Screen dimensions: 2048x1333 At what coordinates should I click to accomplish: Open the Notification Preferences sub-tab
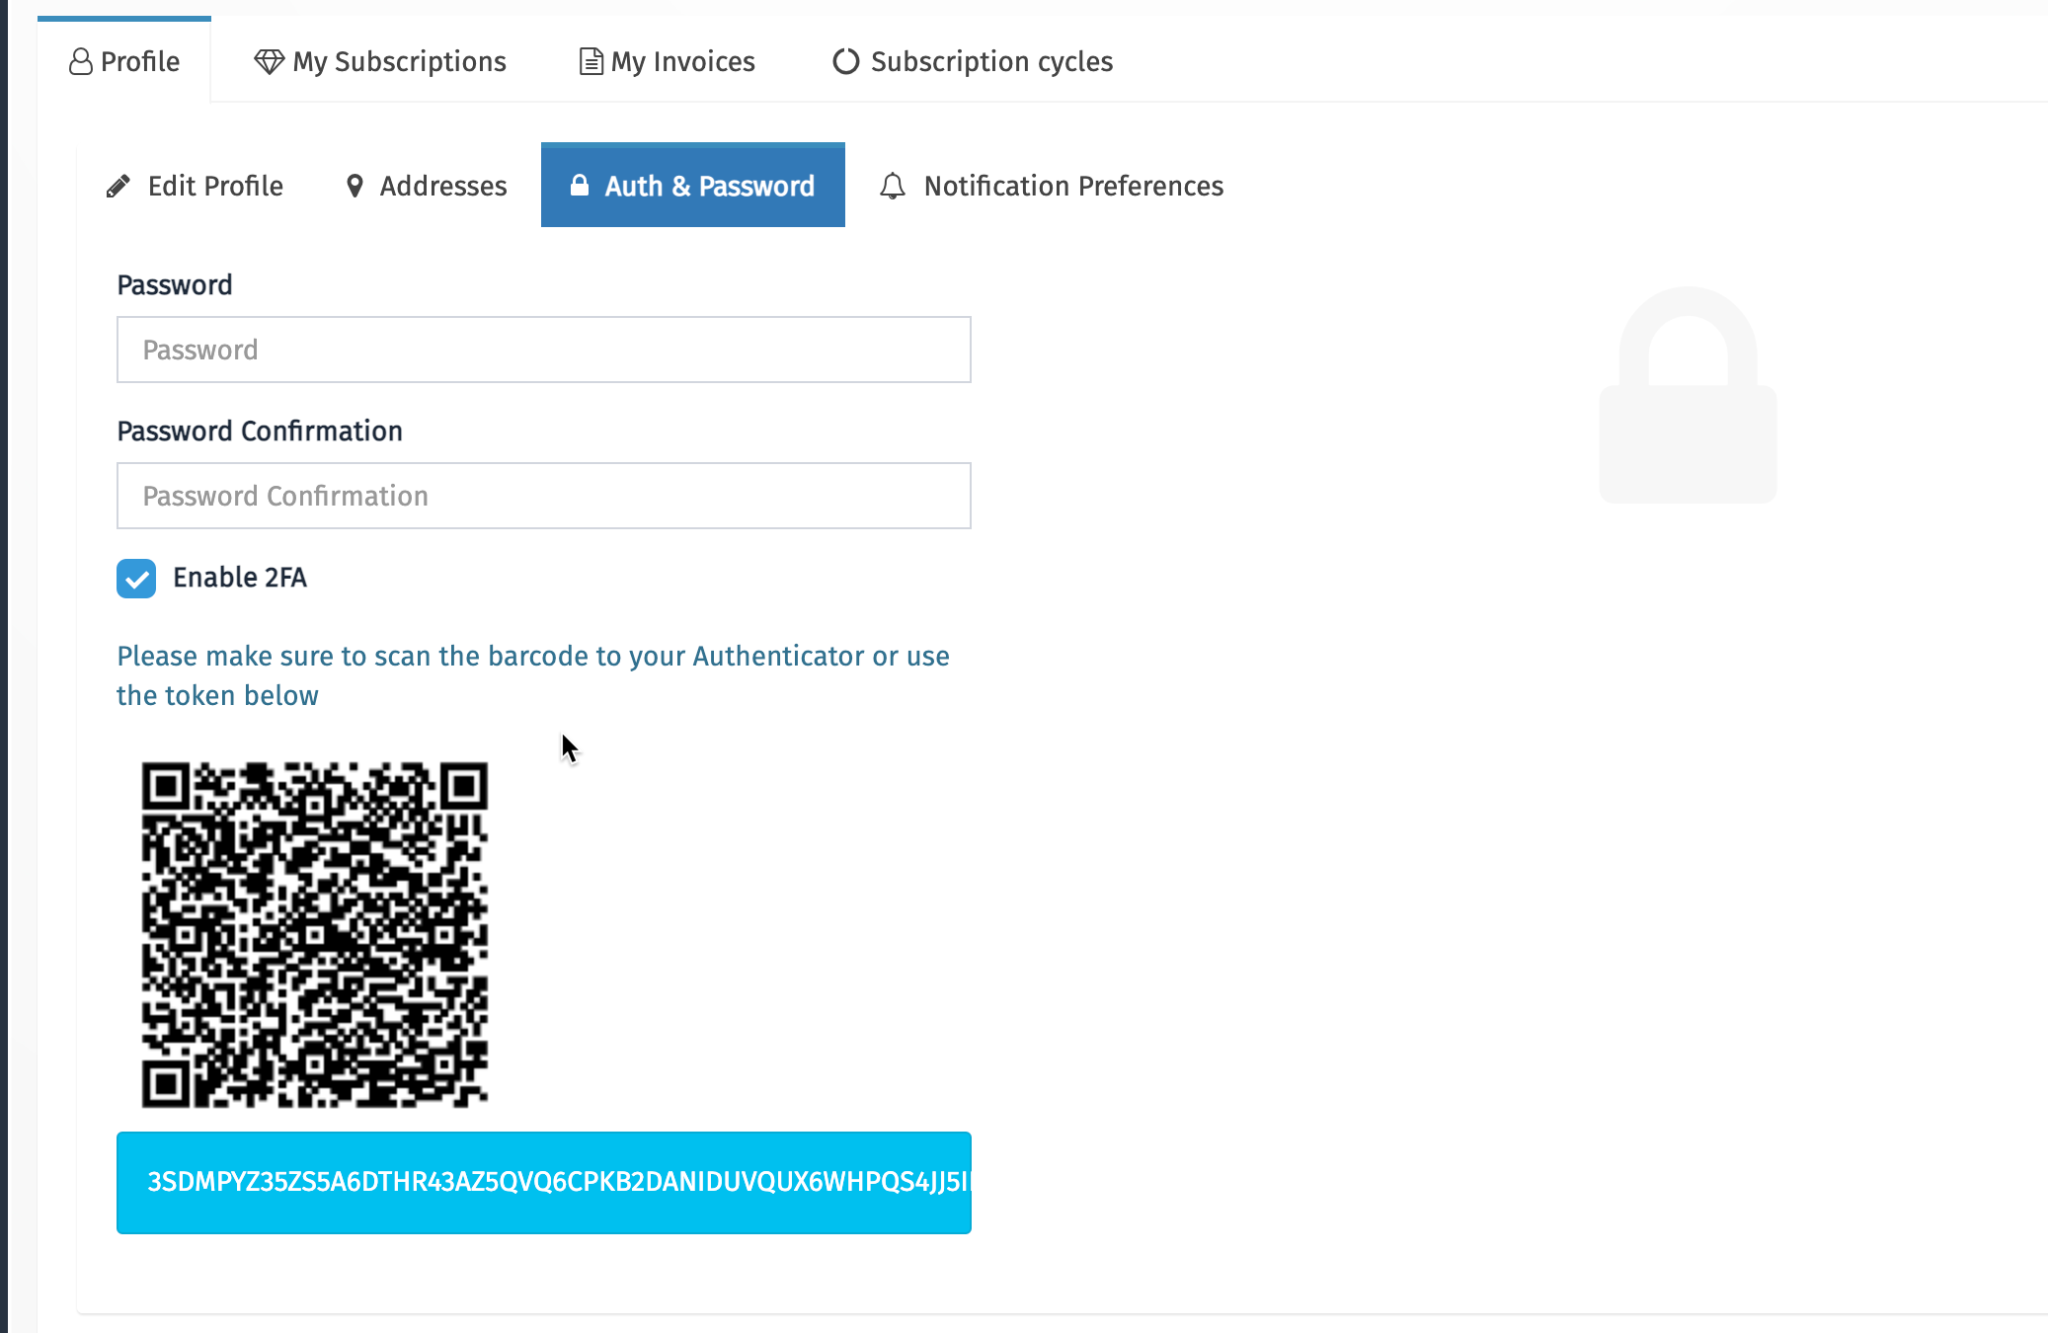[1051, 186]
